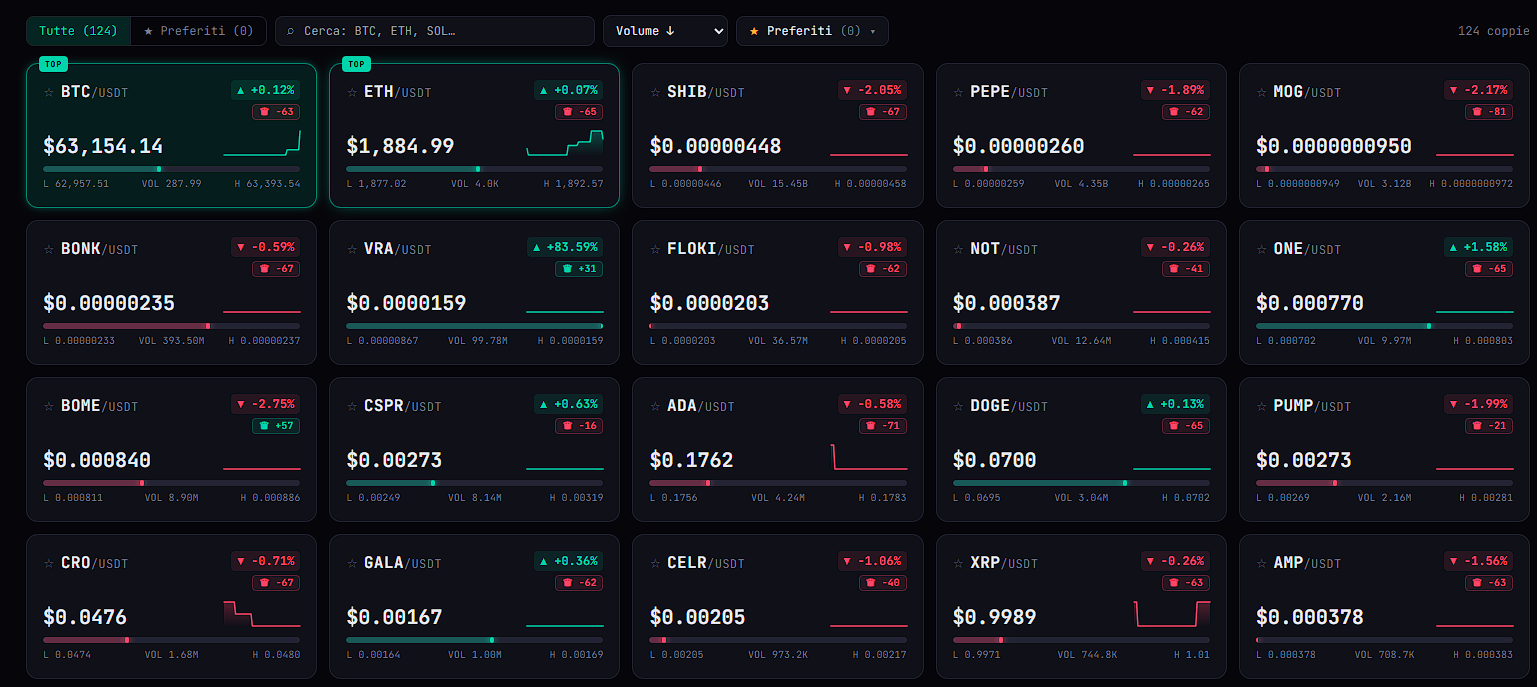Star the ETH/USDT pair
Screen dimensions: 1537x687
click(352, 92)
